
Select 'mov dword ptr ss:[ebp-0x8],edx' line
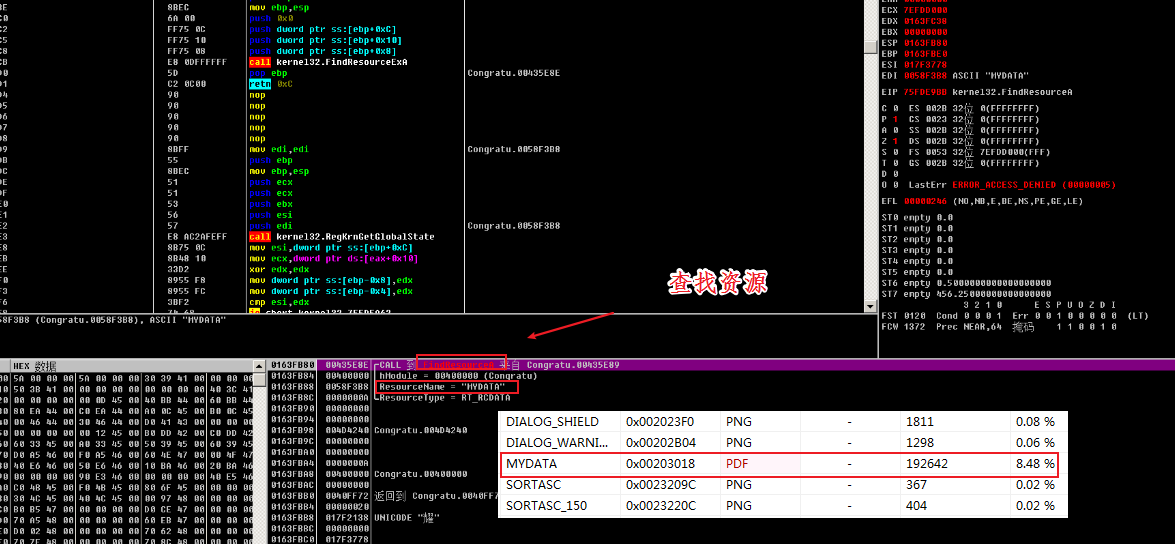[330, 280]
